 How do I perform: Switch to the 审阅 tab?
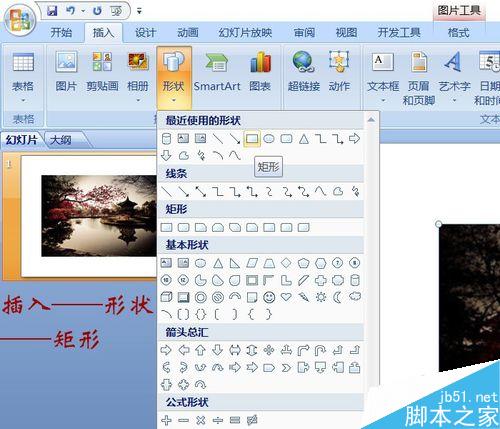pyautogui.click(x=304, y=33)
